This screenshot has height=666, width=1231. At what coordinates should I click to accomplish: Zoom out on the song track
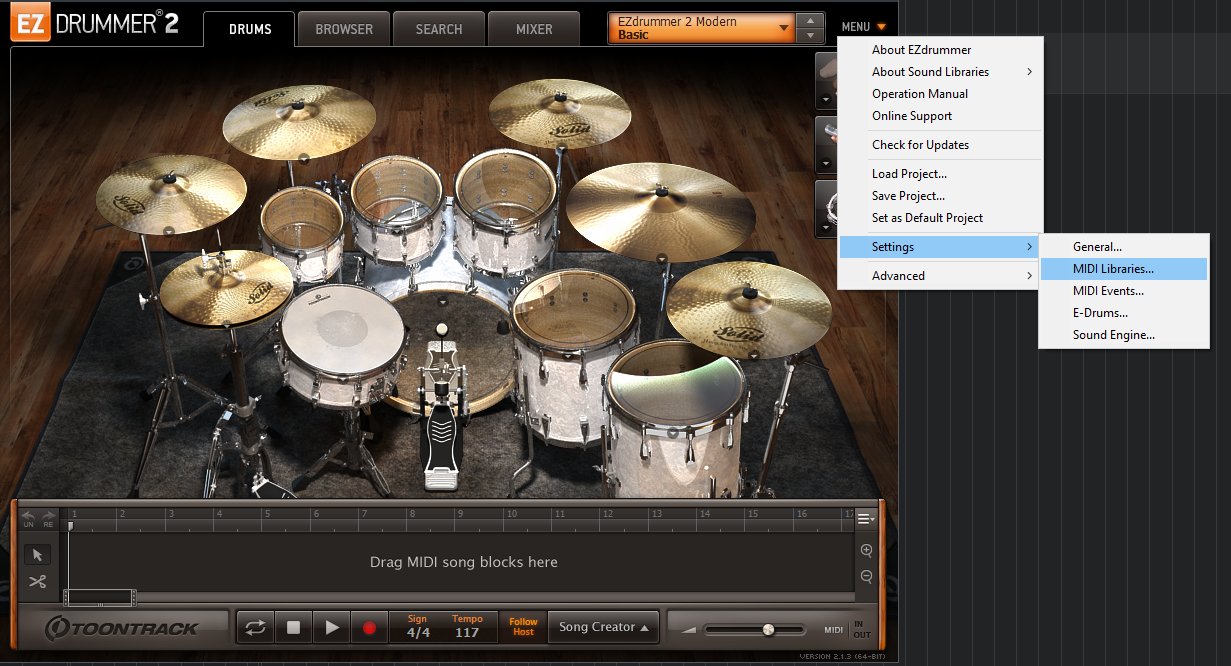coord(866,576)
